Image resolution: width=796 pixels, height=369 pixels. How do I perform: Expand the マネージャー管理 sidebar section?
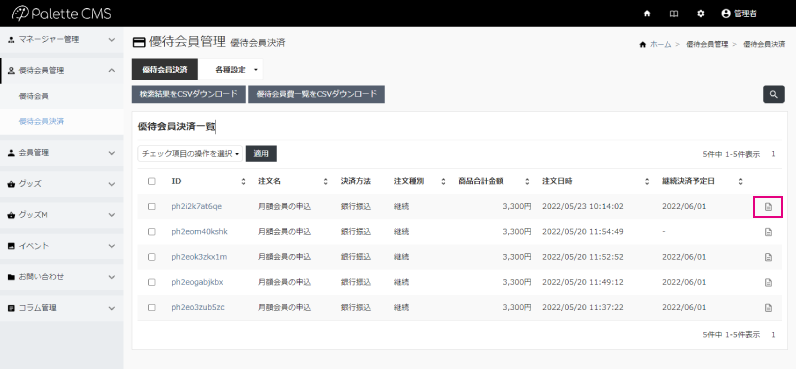point(61,40)
